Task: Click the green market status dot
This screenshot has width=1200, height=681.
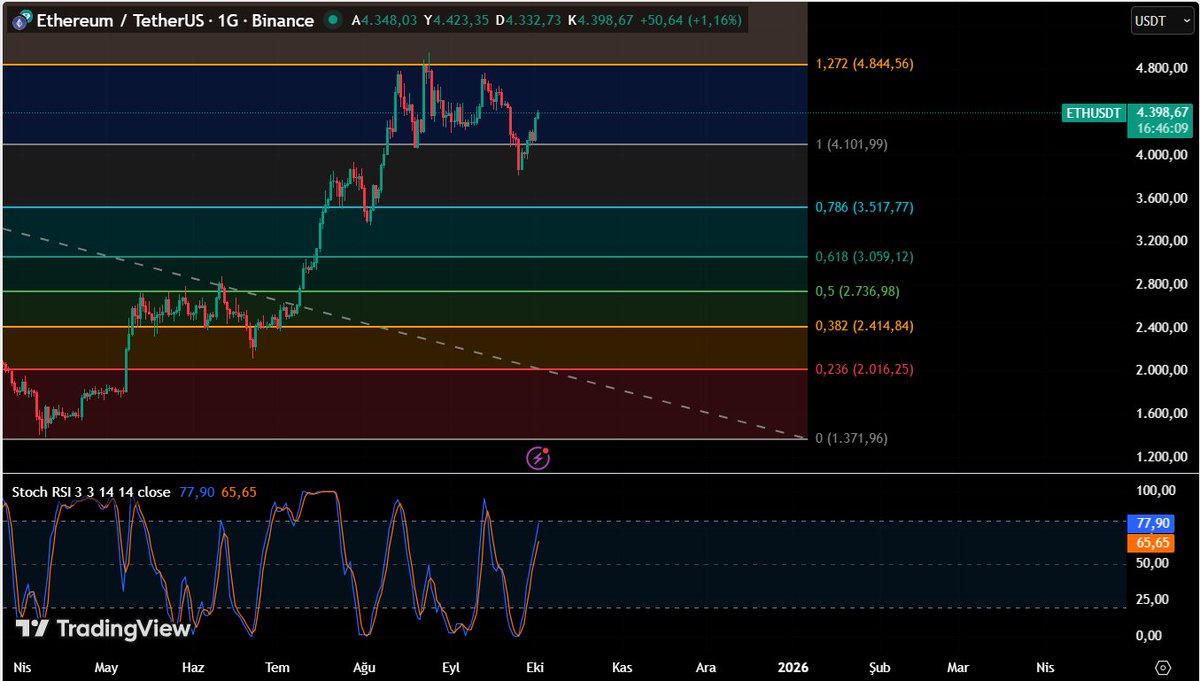Action: click(x=331, y=21)
